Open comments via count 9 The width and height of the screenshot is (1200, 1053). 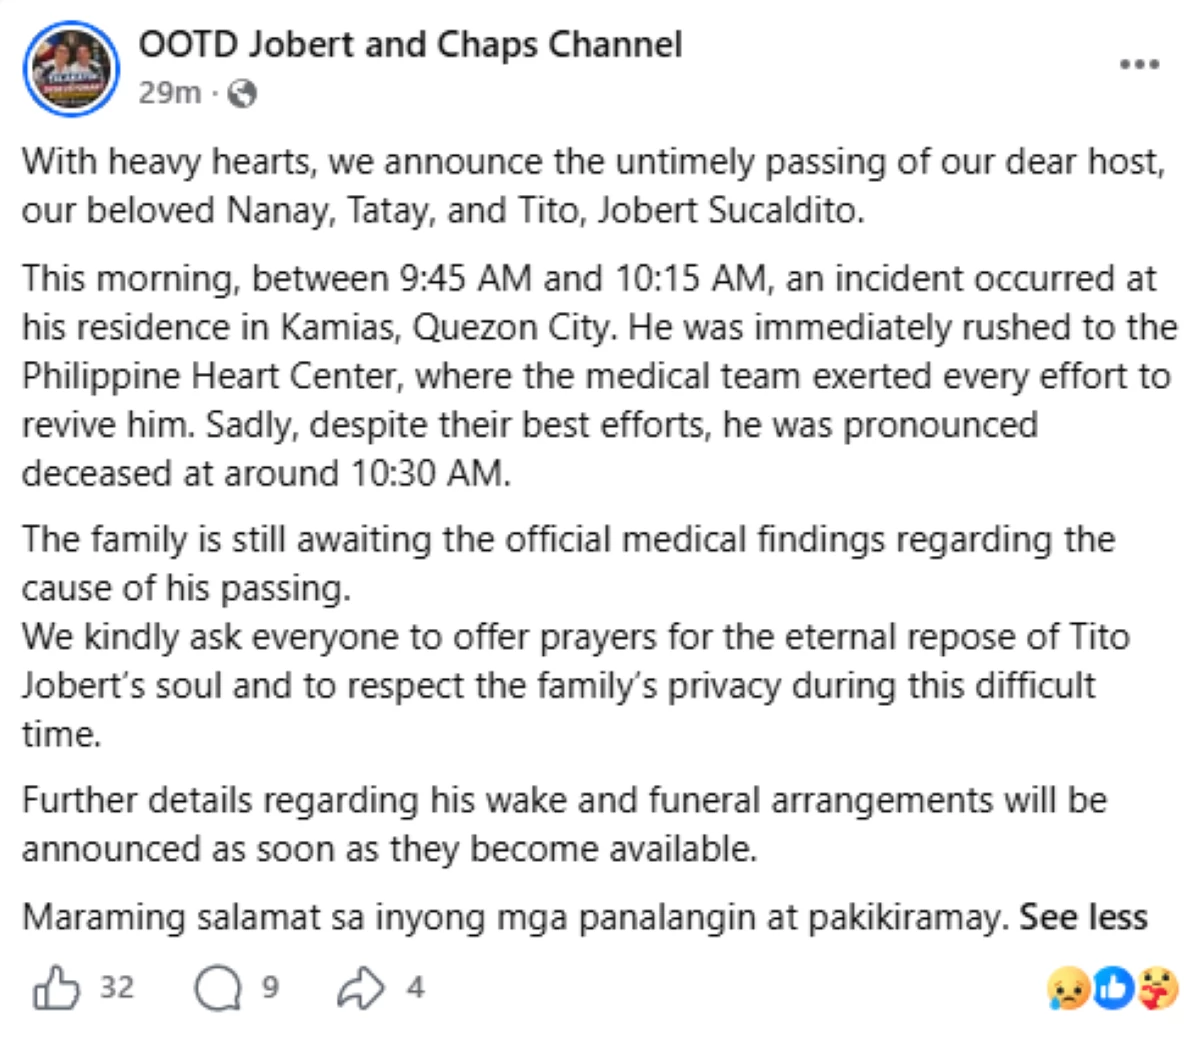click(x=270, y=988)
